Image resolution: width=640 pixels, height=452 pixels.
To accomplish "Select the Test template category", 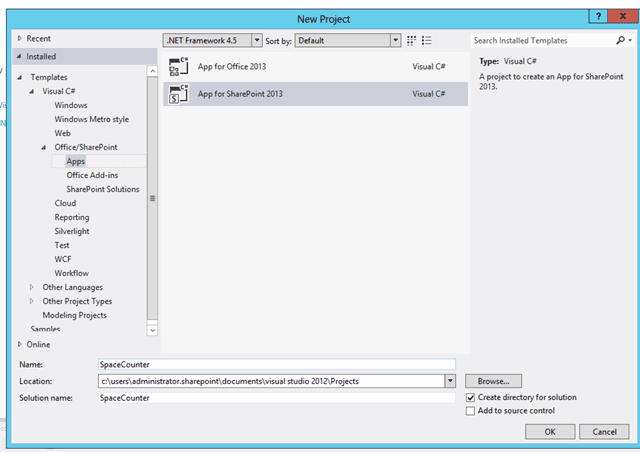I will (x=62, y=245).
